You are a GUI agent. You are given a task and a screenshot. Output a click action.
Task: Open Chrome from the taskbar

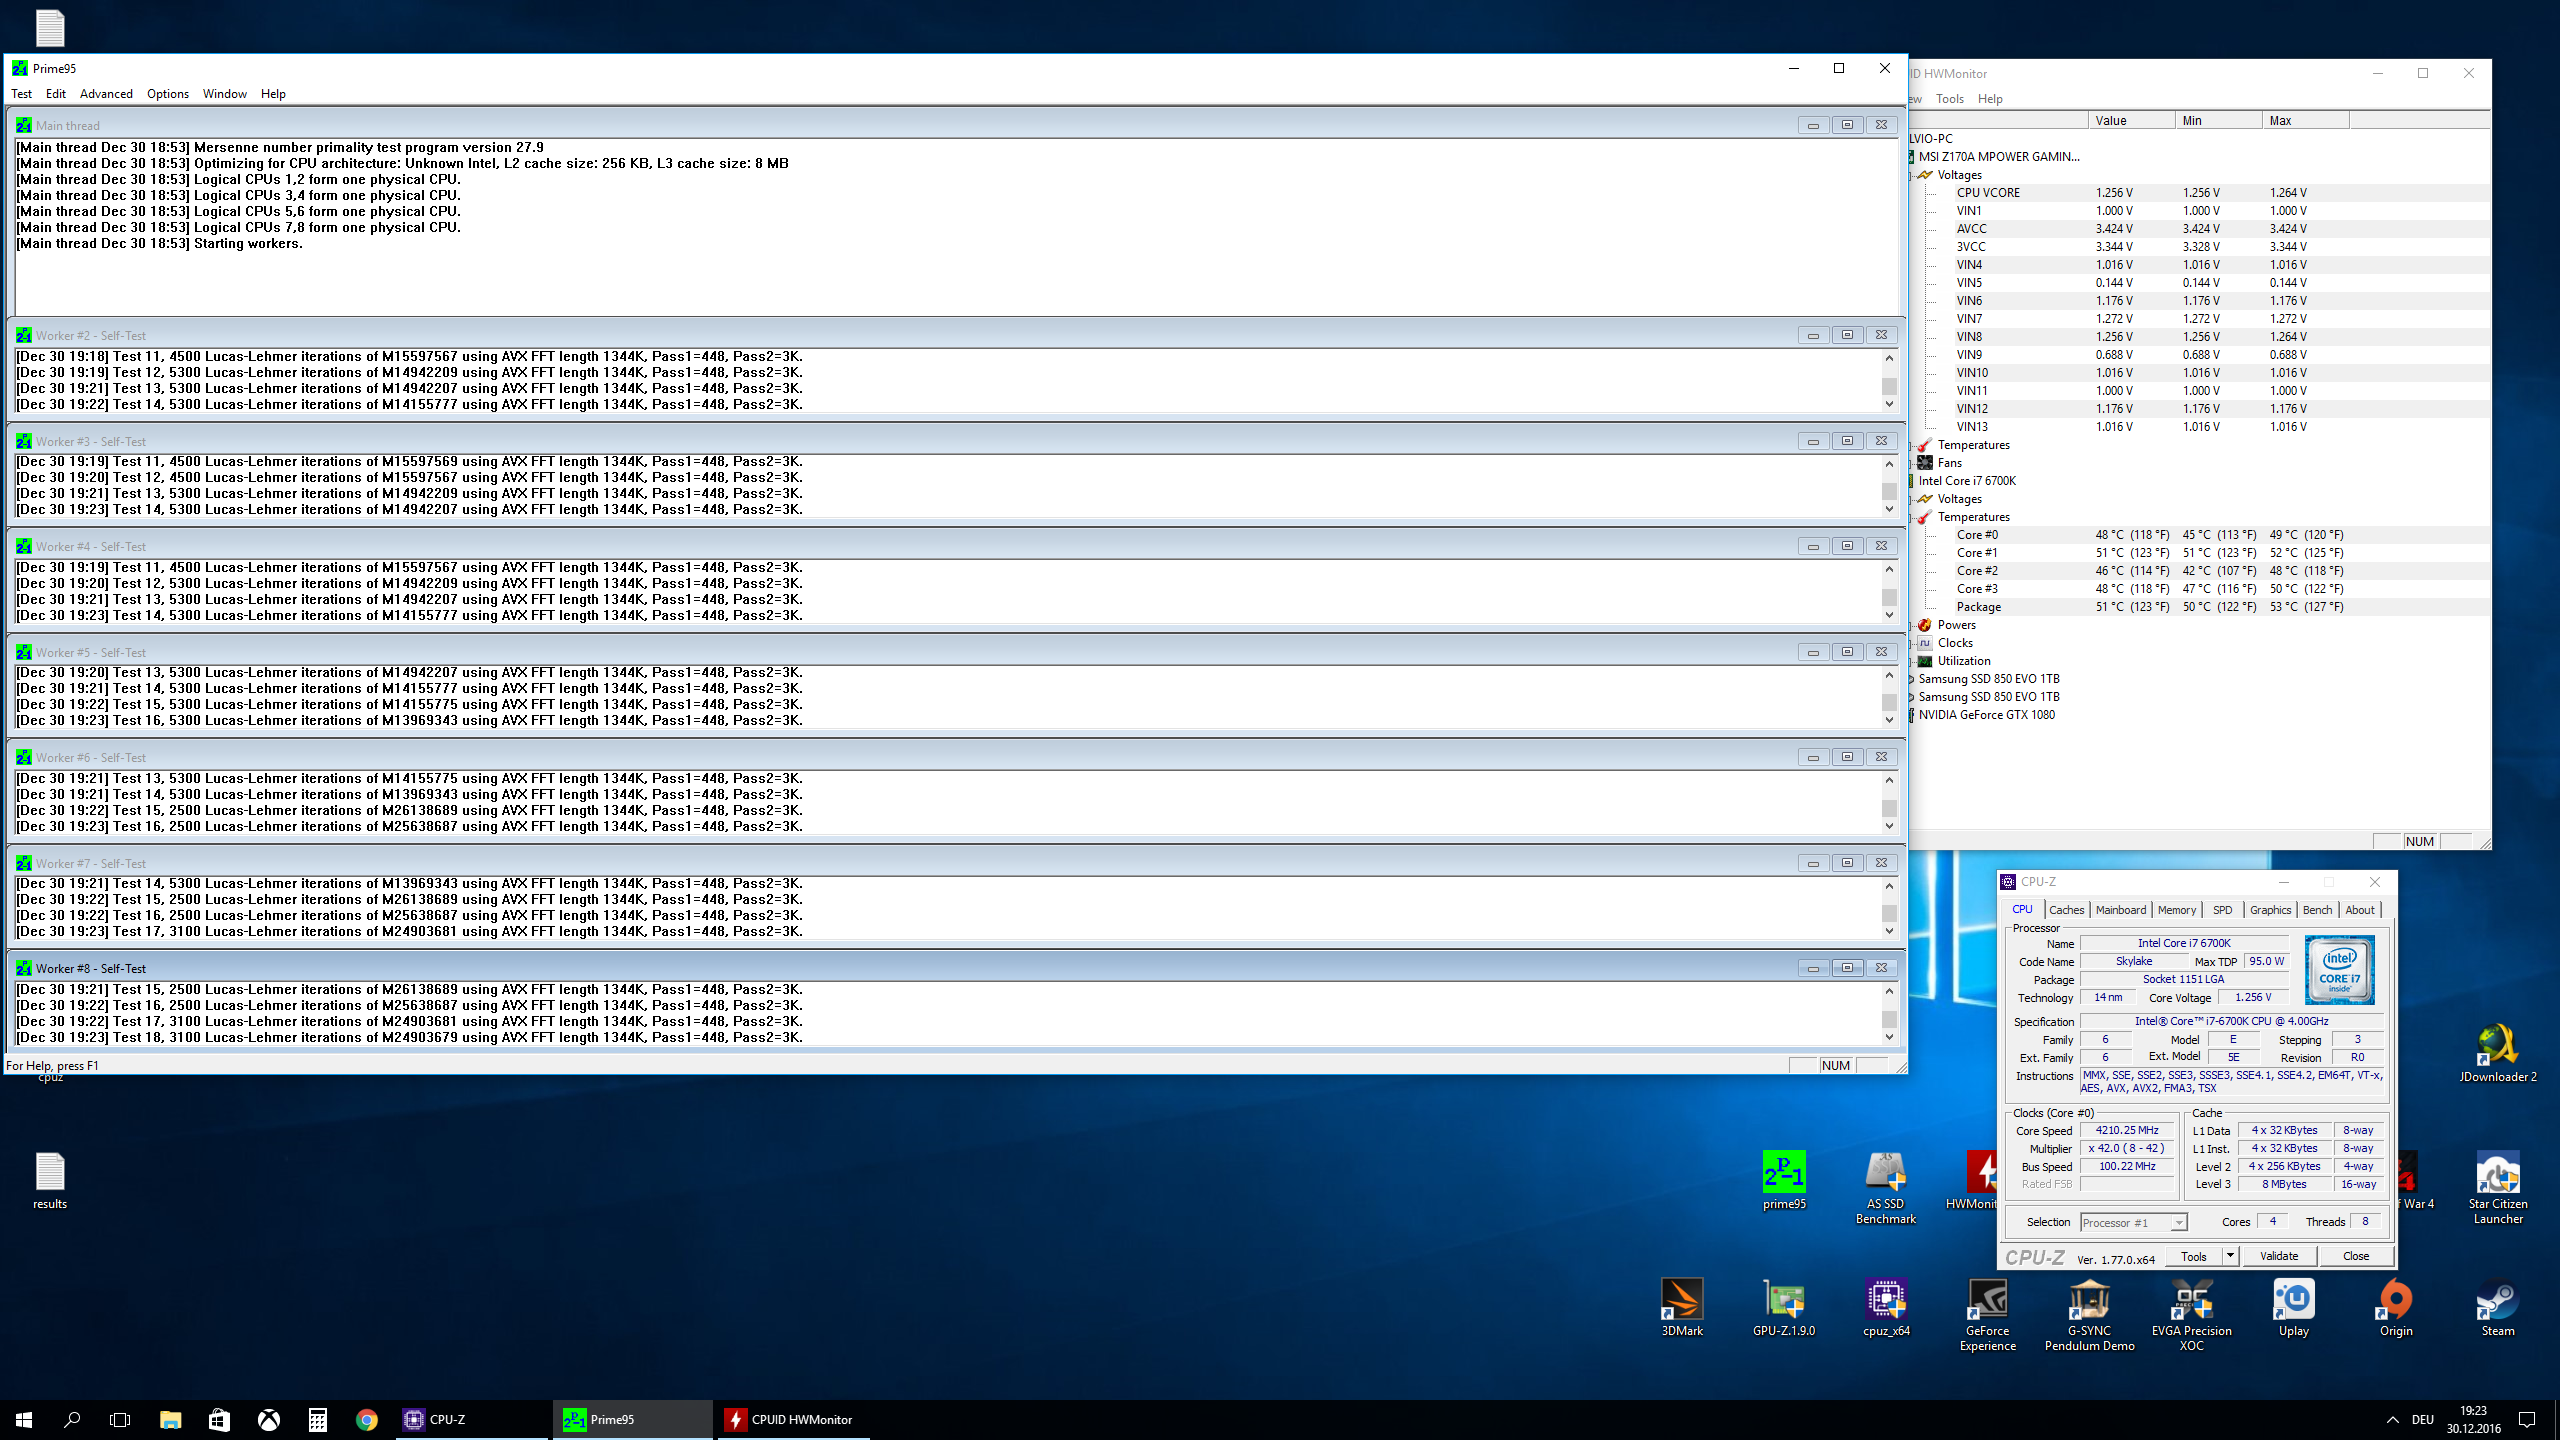(x=366, y=1419)
